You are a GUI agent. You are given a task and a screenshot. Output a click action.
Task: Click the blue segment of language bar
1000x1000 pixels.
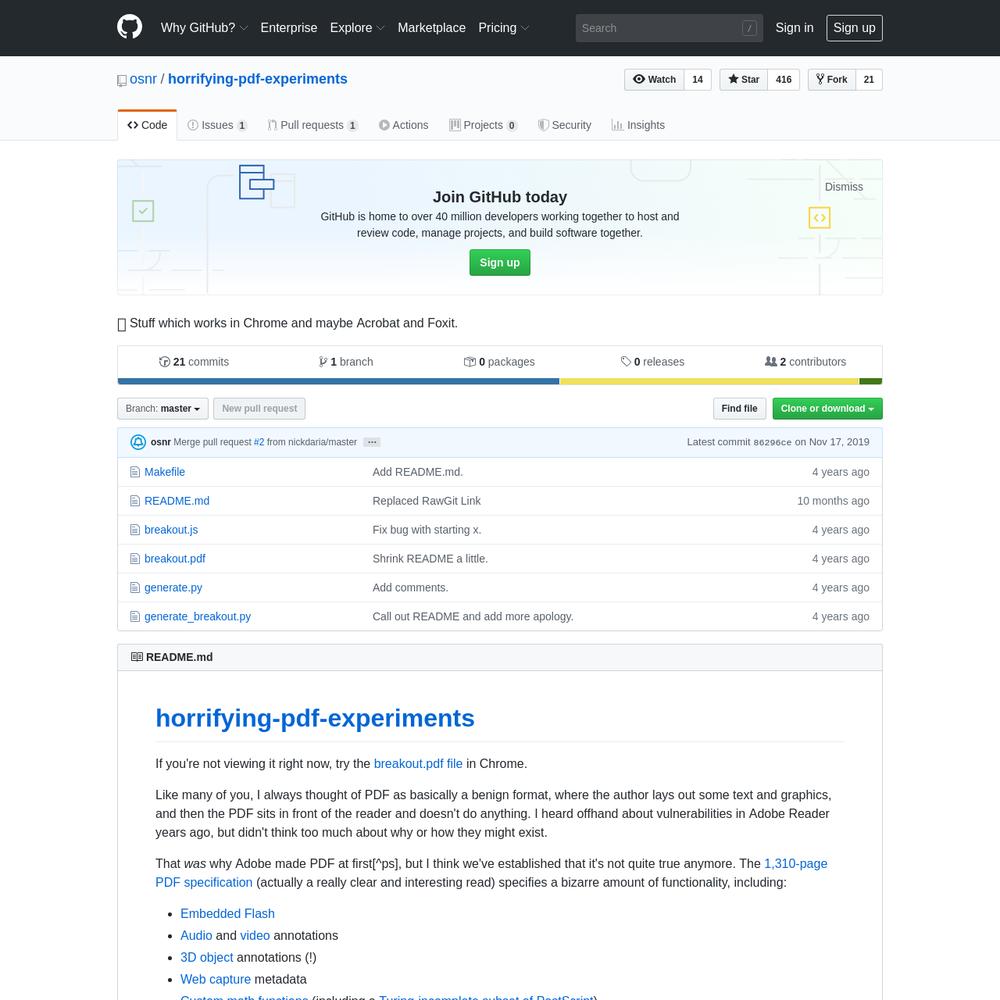pos(339,381)
